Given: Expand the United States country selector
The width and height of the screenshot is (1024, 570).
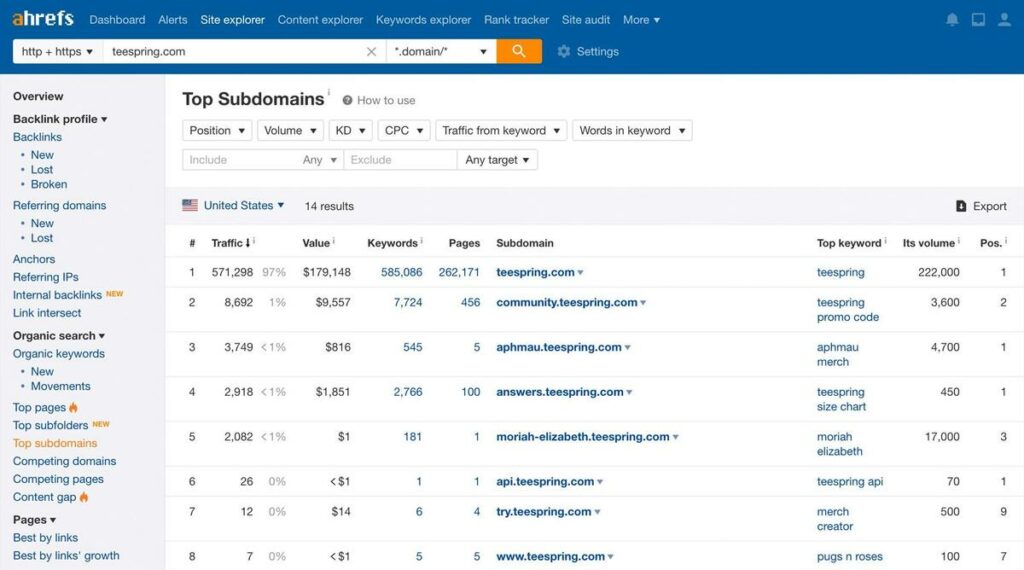Looking at the screenshot, I should point(233,206).
